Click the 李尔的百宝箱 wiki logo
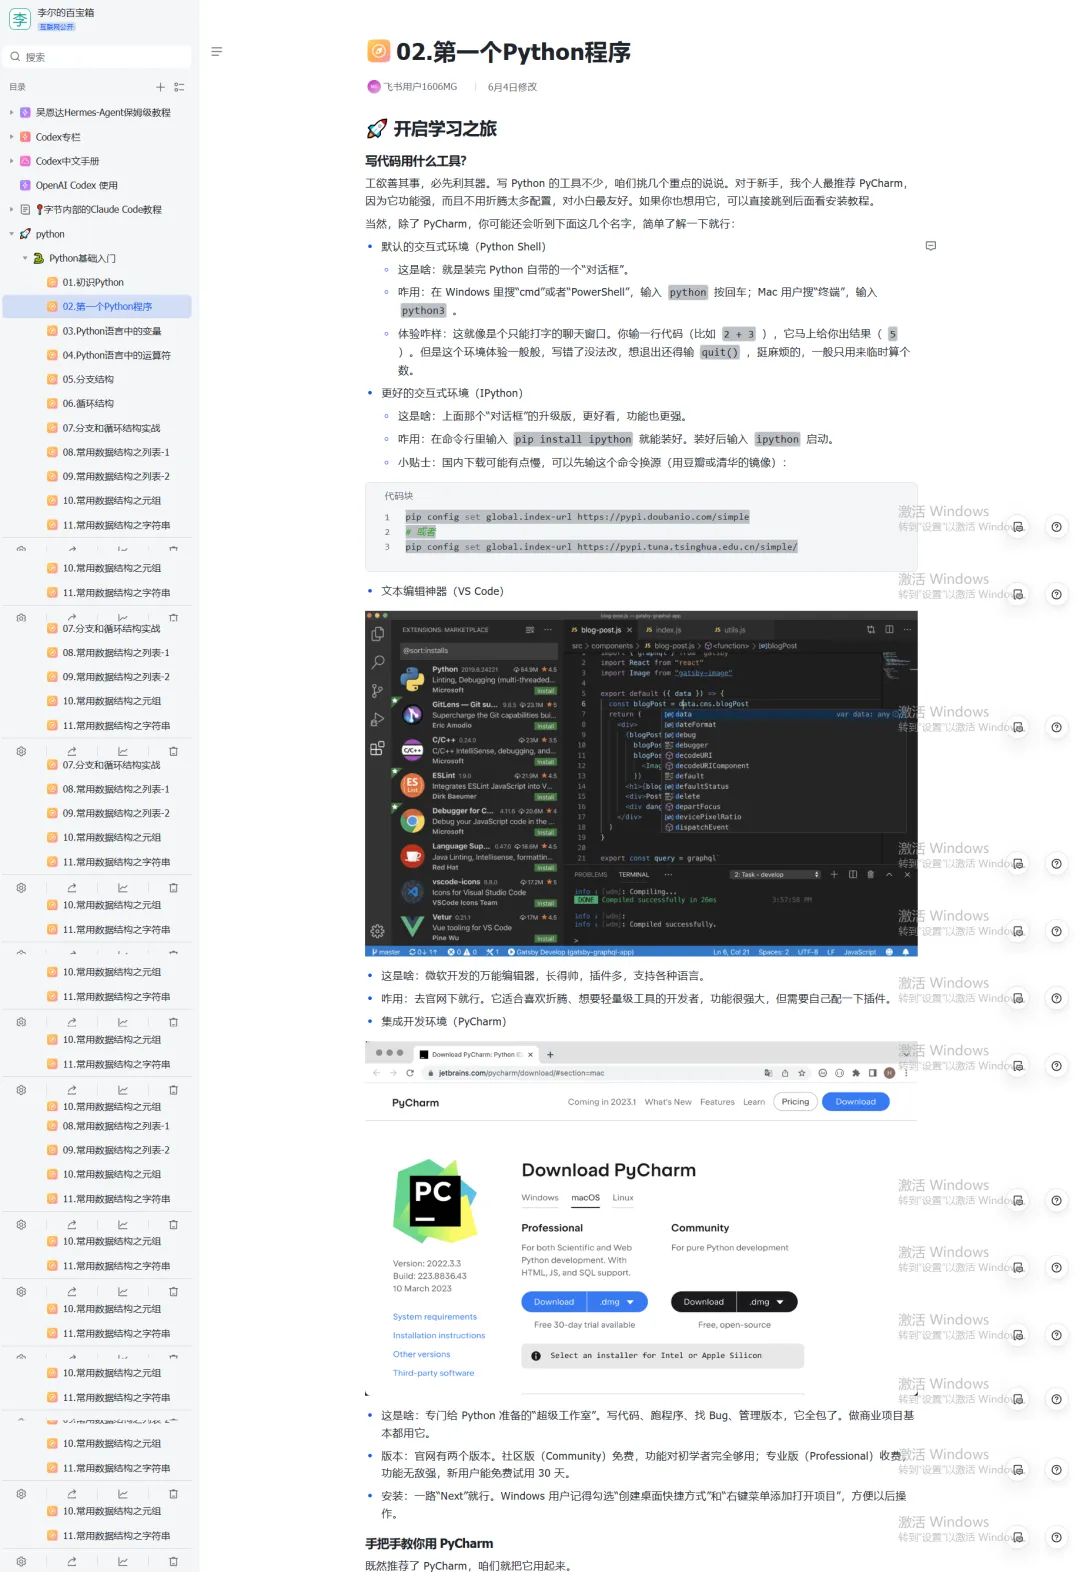This screenshot has width=1080, height=1572. [x=20, y=19]
